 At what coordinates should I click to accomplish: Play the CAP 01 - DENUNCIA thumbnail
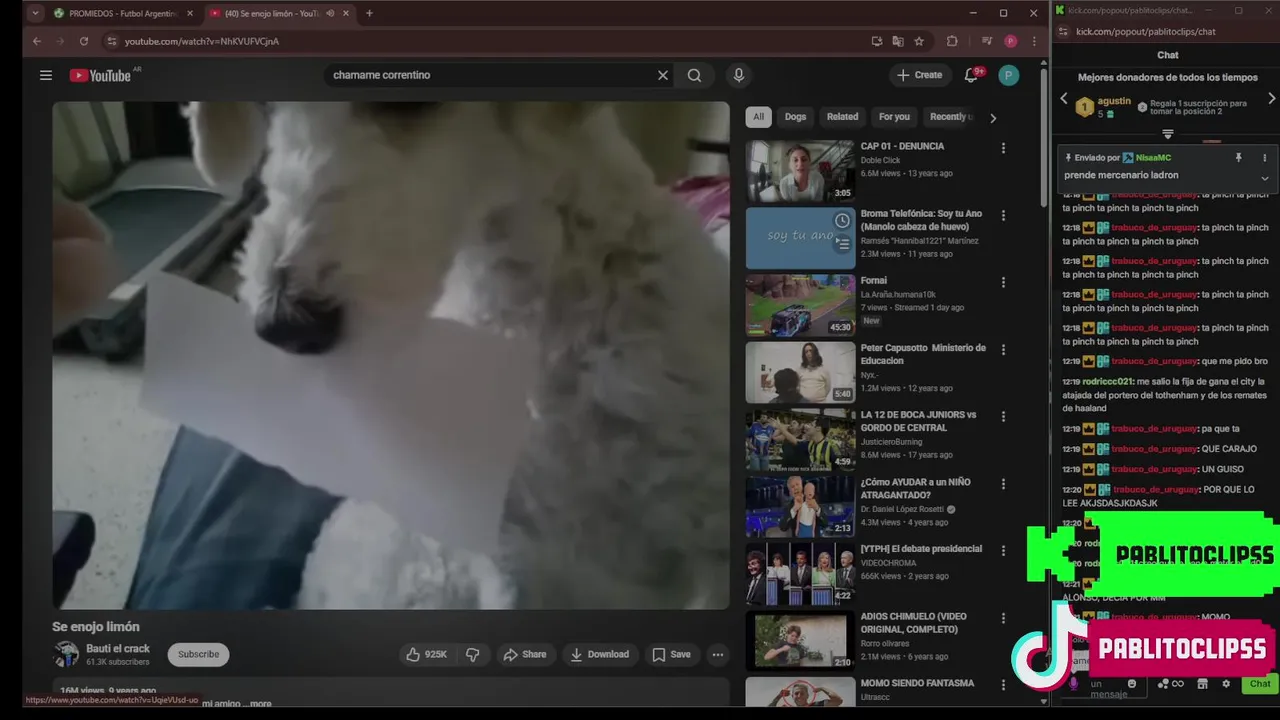click(800, 171)
